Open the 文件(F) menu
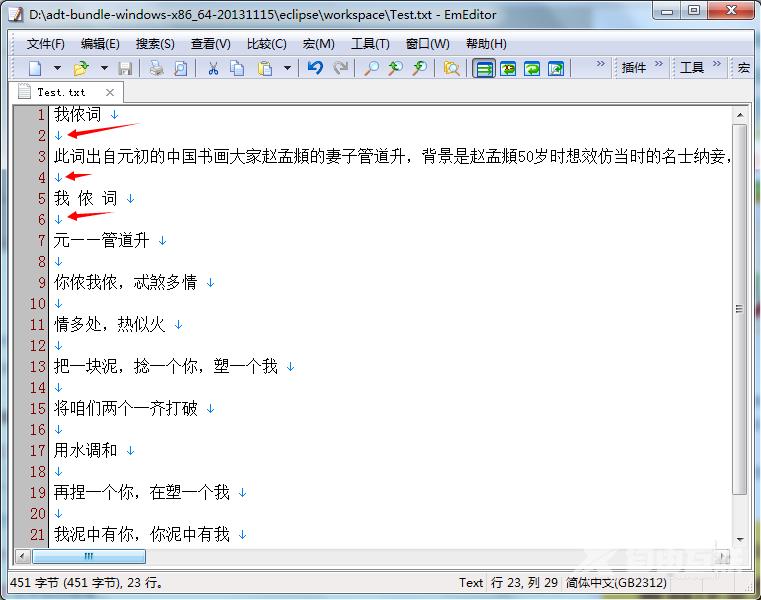 (x=46, y=44)
